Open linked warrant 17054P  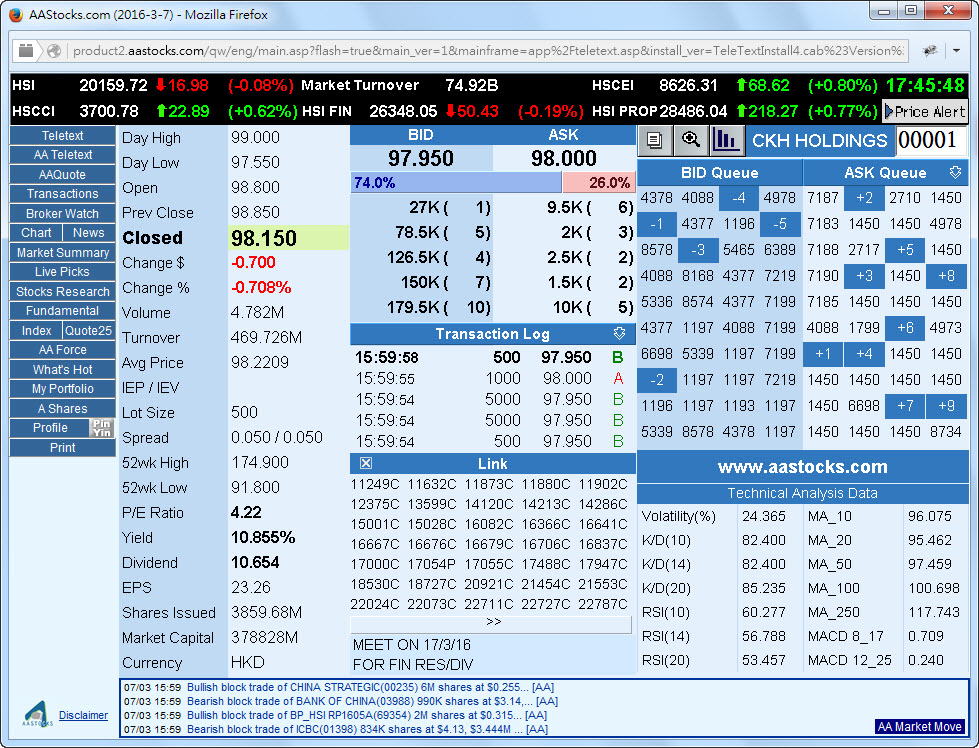coord(431,564)
